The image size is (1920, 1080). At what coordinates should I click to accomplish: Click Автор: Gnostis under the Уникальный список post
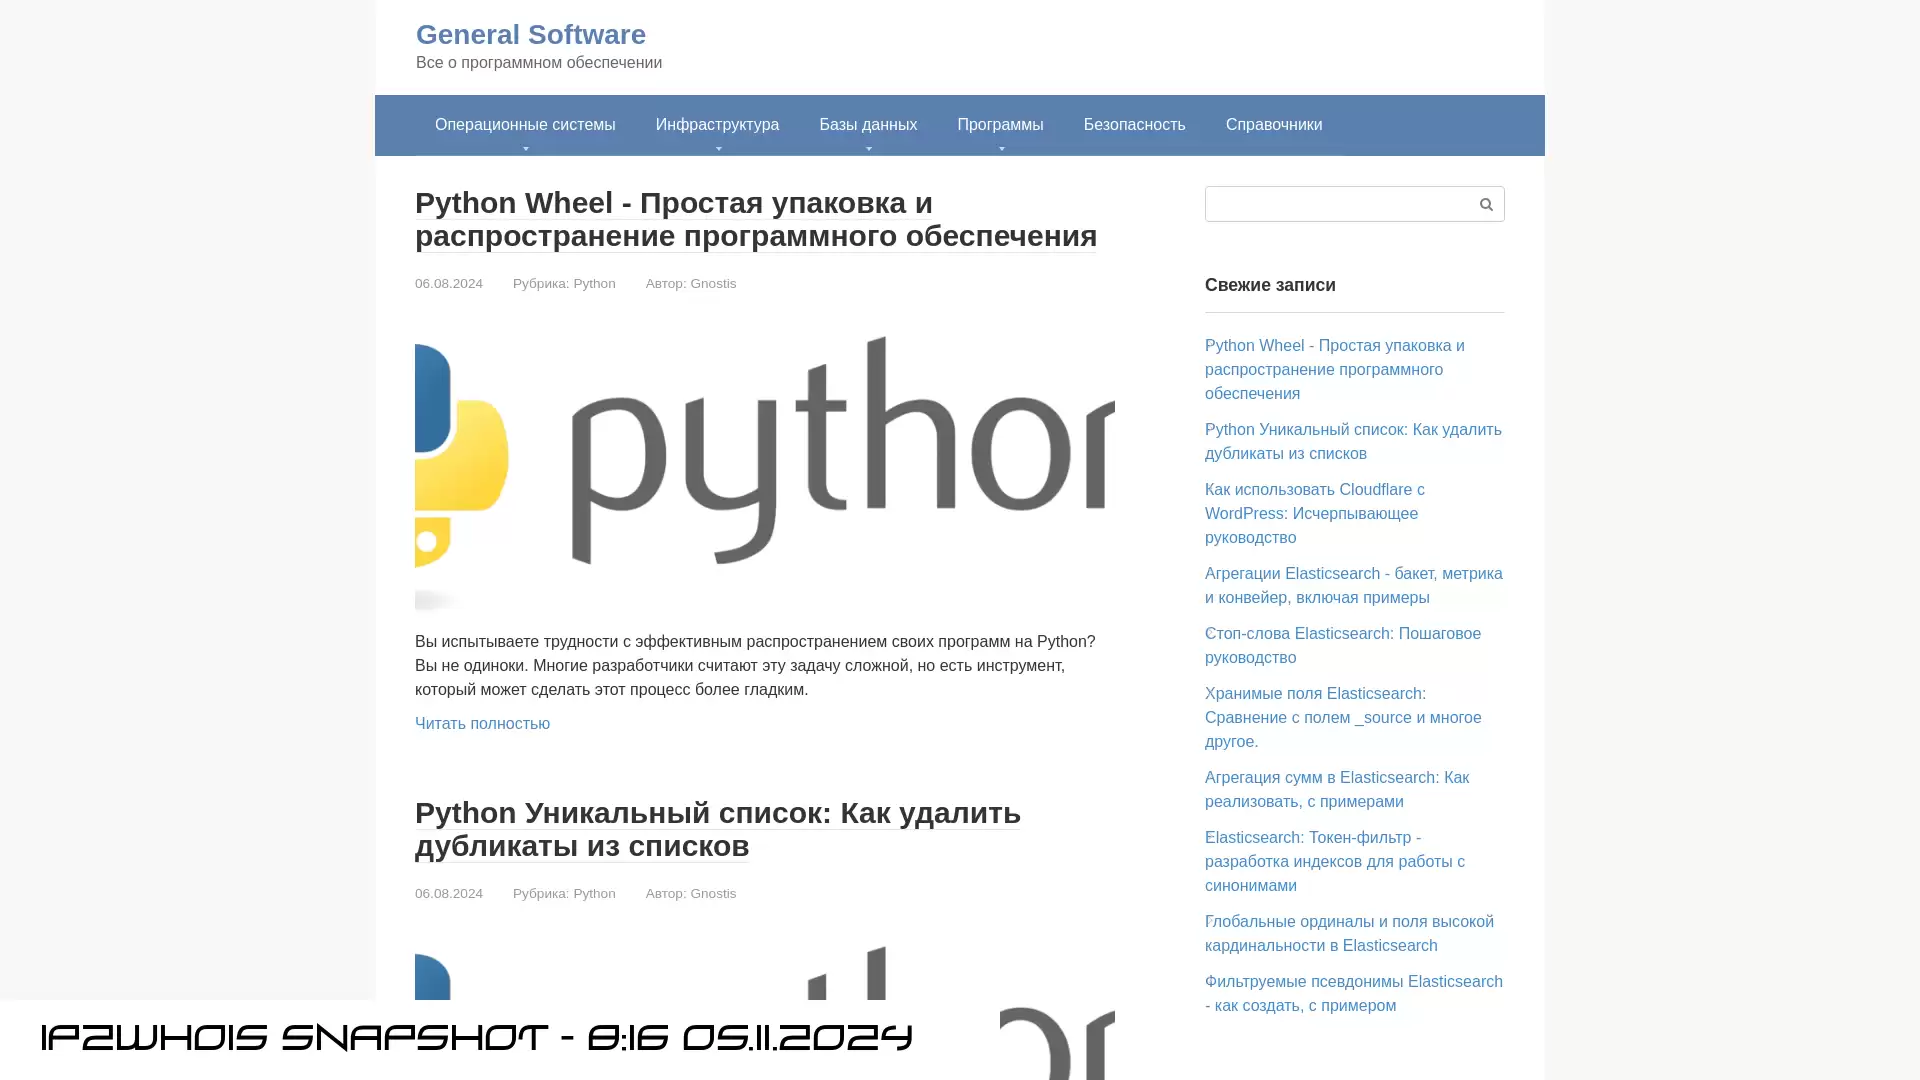click(691, 894)
